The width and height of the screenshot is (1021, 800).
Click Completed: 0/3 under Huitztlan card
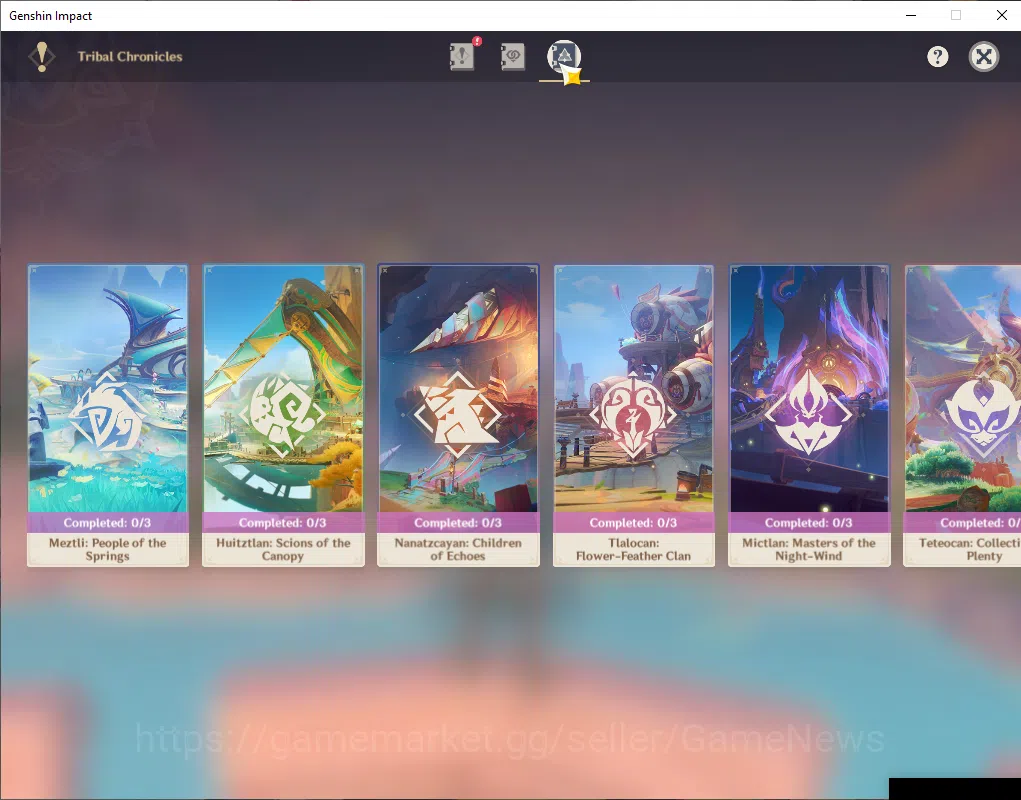point(283,523)
